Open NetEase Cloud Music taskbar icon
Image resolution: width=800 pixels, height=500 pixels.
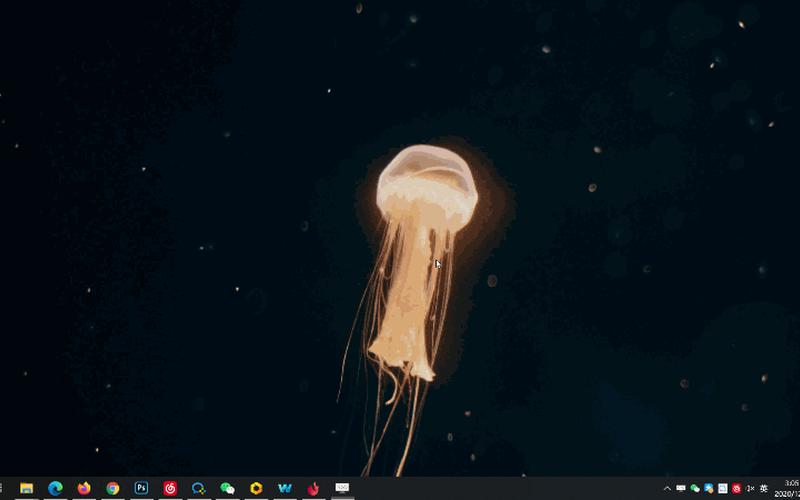170,488
